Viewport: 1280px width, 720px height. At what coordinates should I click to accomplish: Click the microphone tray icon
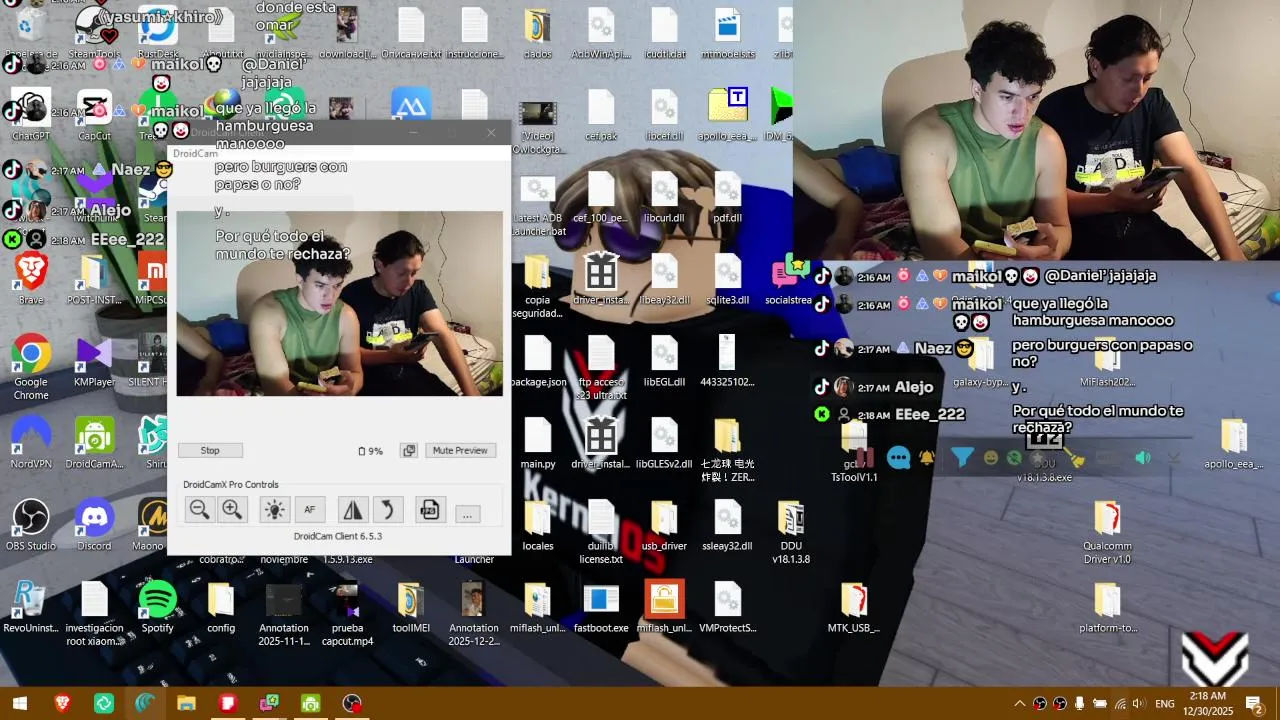1079,703
